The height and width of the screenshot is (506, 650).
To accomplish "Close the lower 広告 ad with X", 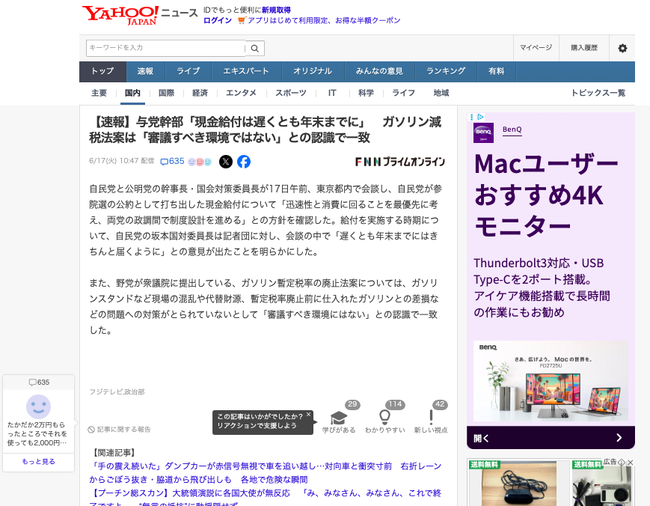I will [x=630, y=462].
